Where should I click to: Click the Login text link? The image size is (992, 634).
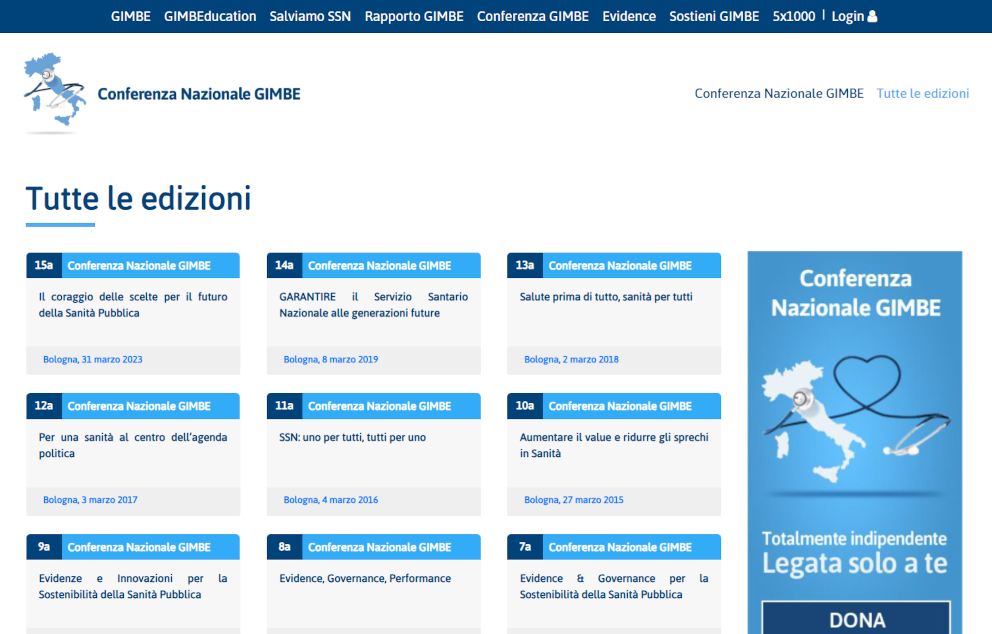coord(848,16)
